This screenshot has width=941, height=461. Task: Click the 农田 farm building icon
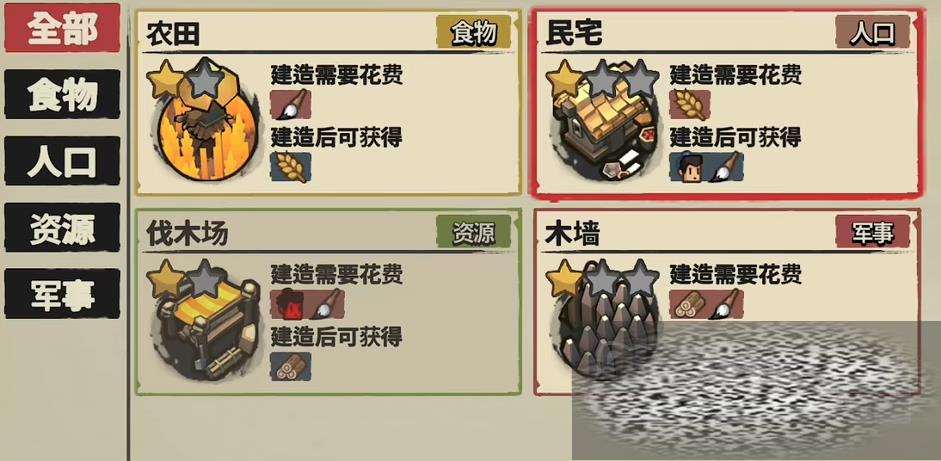tap(203, 123)
